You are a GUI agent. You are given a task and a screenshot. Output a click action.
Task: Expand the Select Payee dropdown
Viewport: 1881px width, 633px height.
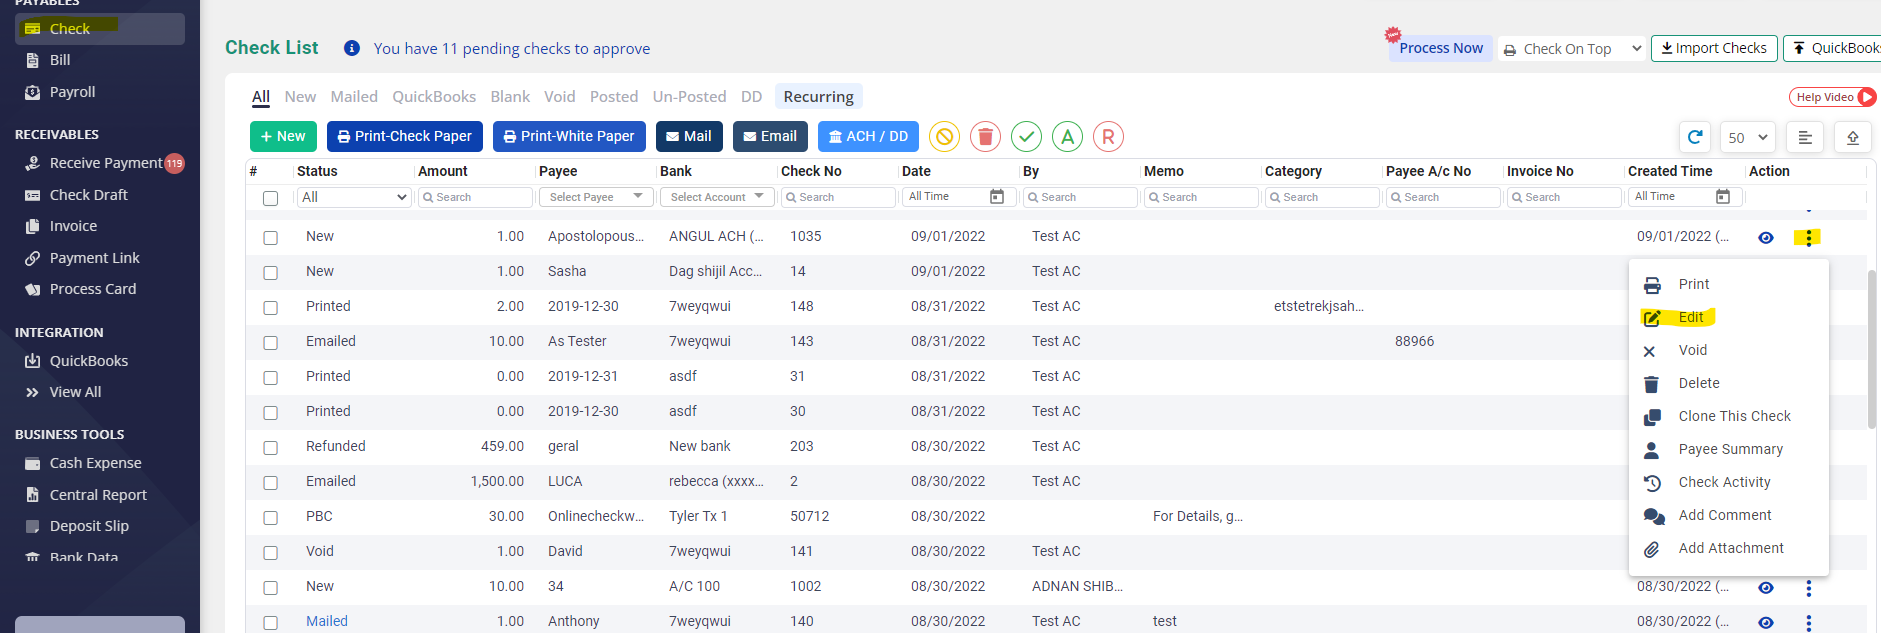point(596,197)
